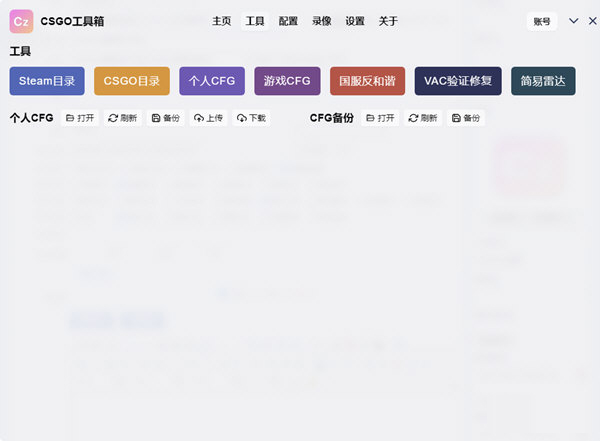Image resolution: width=600 pixels, height=441 pixels.
Task: Click the Cz app logo icon
Action: point(21,21)
